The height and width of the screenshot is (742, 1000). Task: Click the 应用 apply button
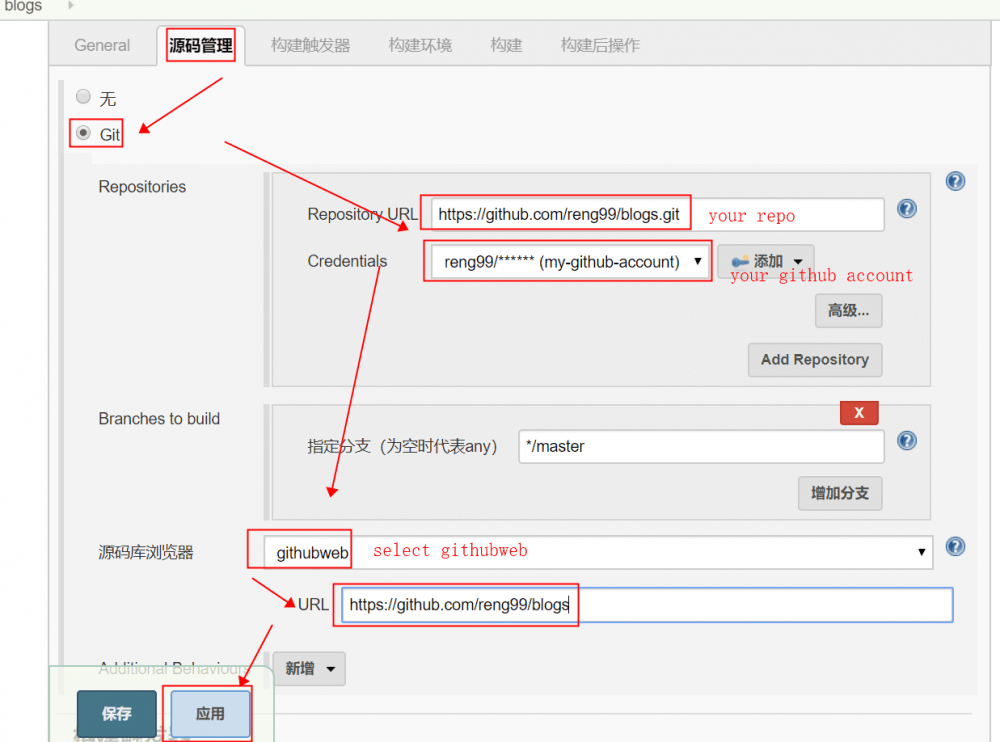208,712
